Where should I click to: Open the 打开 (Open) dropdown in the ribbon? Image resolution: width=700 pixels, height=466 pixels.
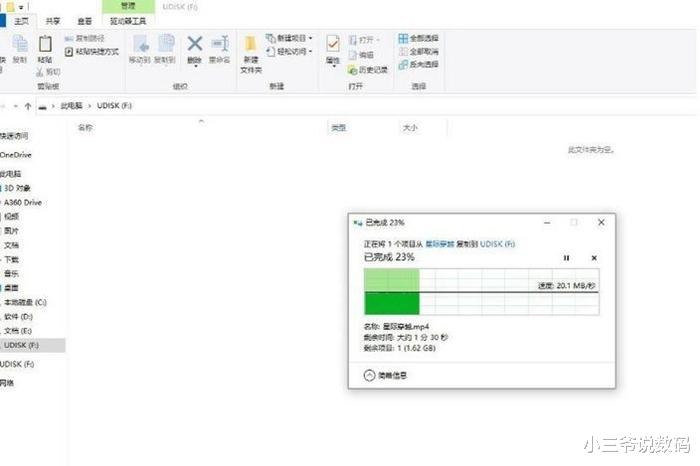tap(364, 40)
